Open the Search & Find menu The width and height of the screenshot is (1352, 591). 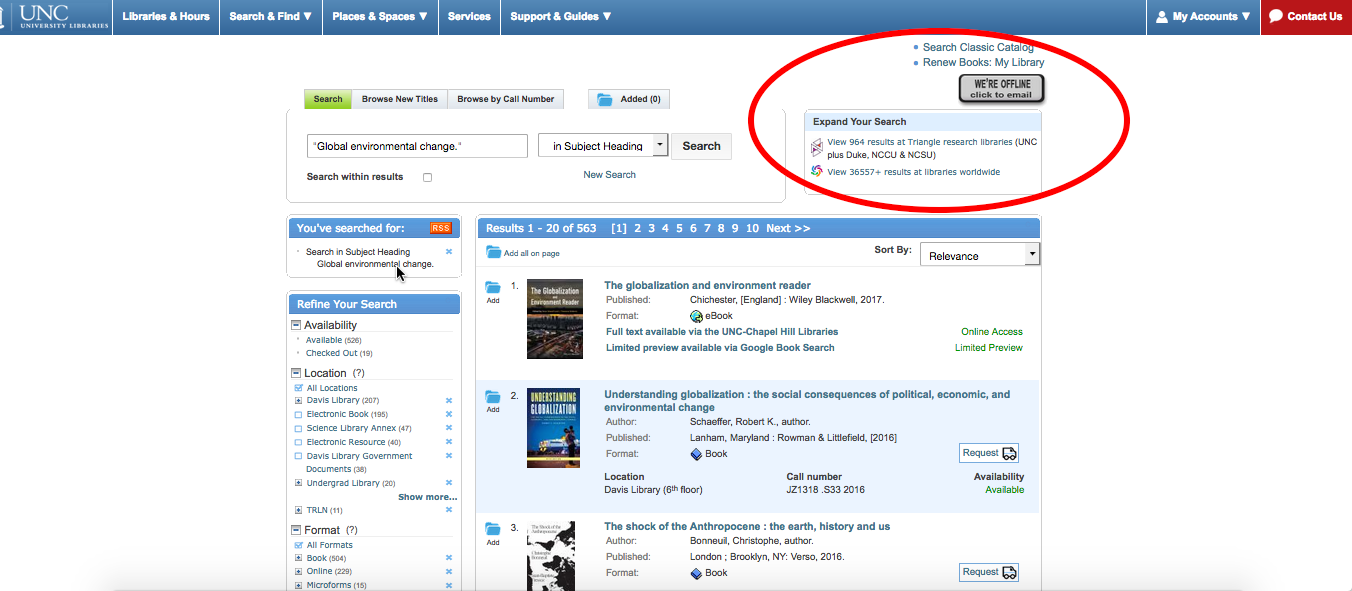pos(270,16)
